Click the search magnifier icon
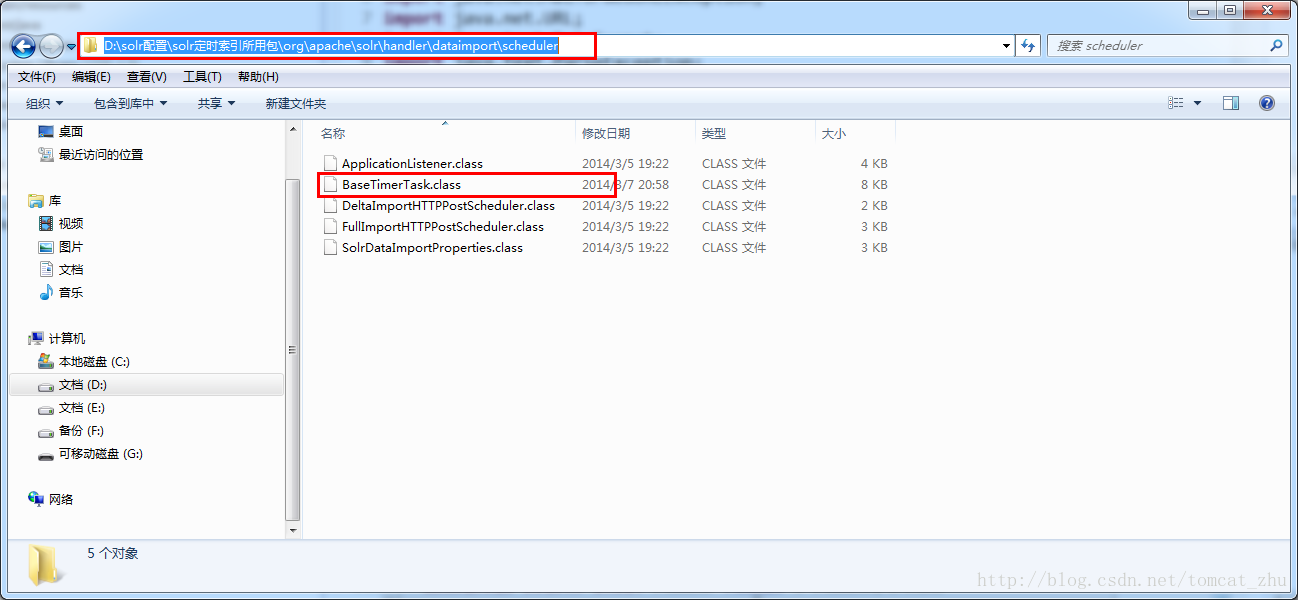 [x=1276, y=46]
